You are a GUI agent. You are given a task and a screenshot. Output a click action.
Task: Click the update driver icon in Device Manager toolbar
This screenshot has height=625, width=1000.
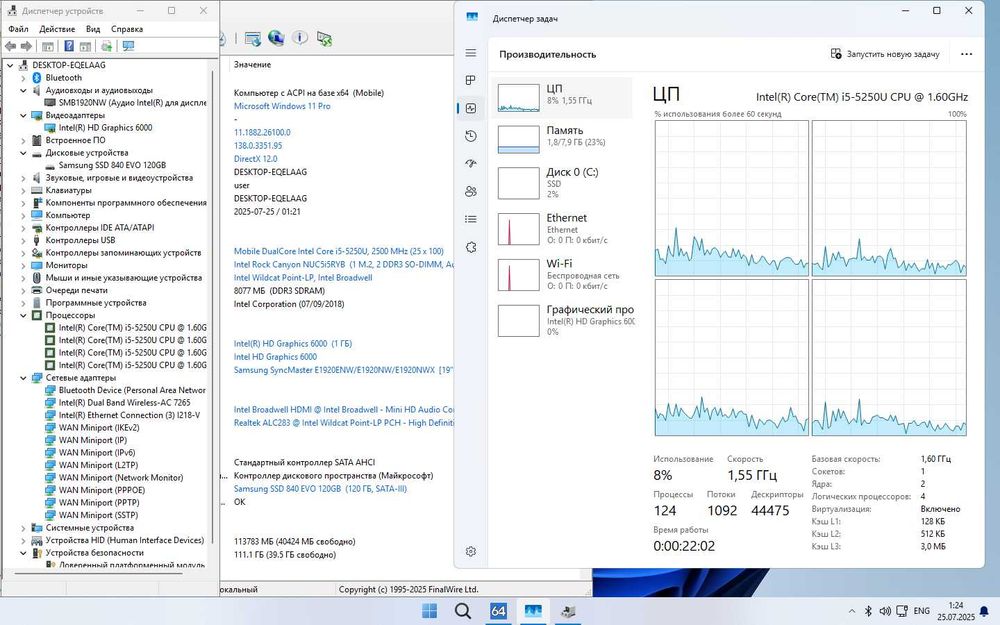[107, 46]
